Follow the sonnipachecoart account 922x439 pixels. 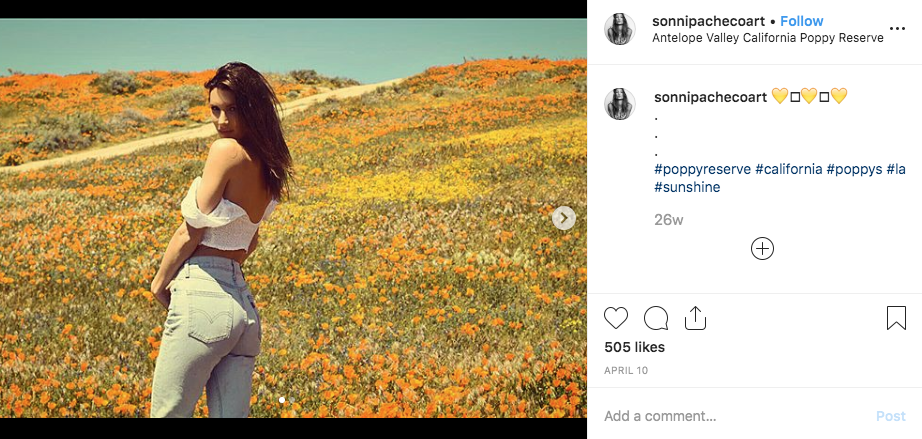(x=802, y=21)
